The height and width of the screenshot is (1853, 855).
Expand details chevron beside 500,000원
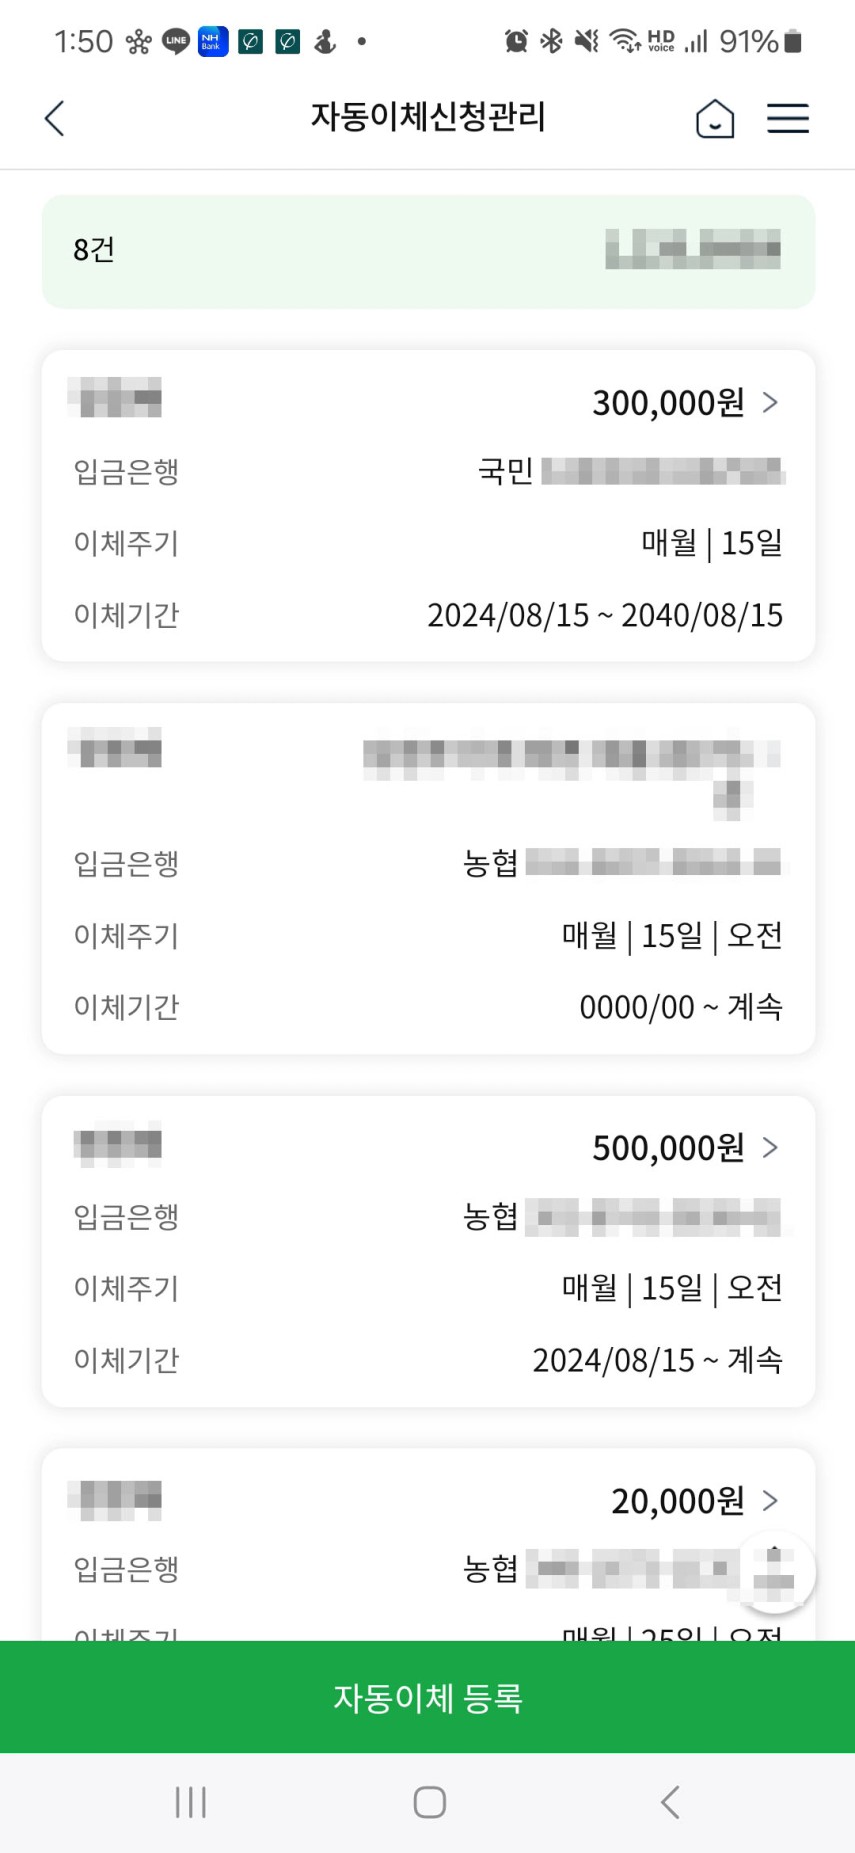tap(770, 1147)
